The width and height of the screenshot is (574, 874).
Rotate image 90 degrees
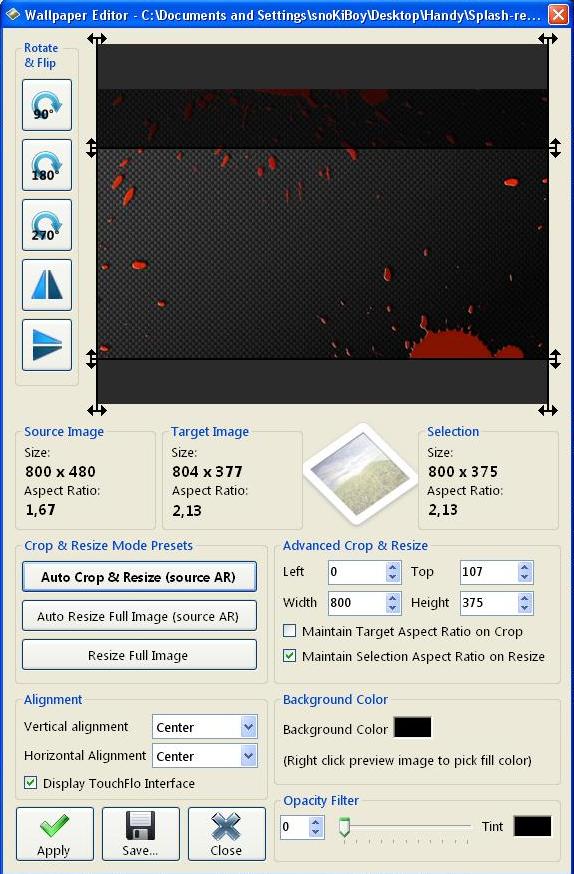coord(47,105)
